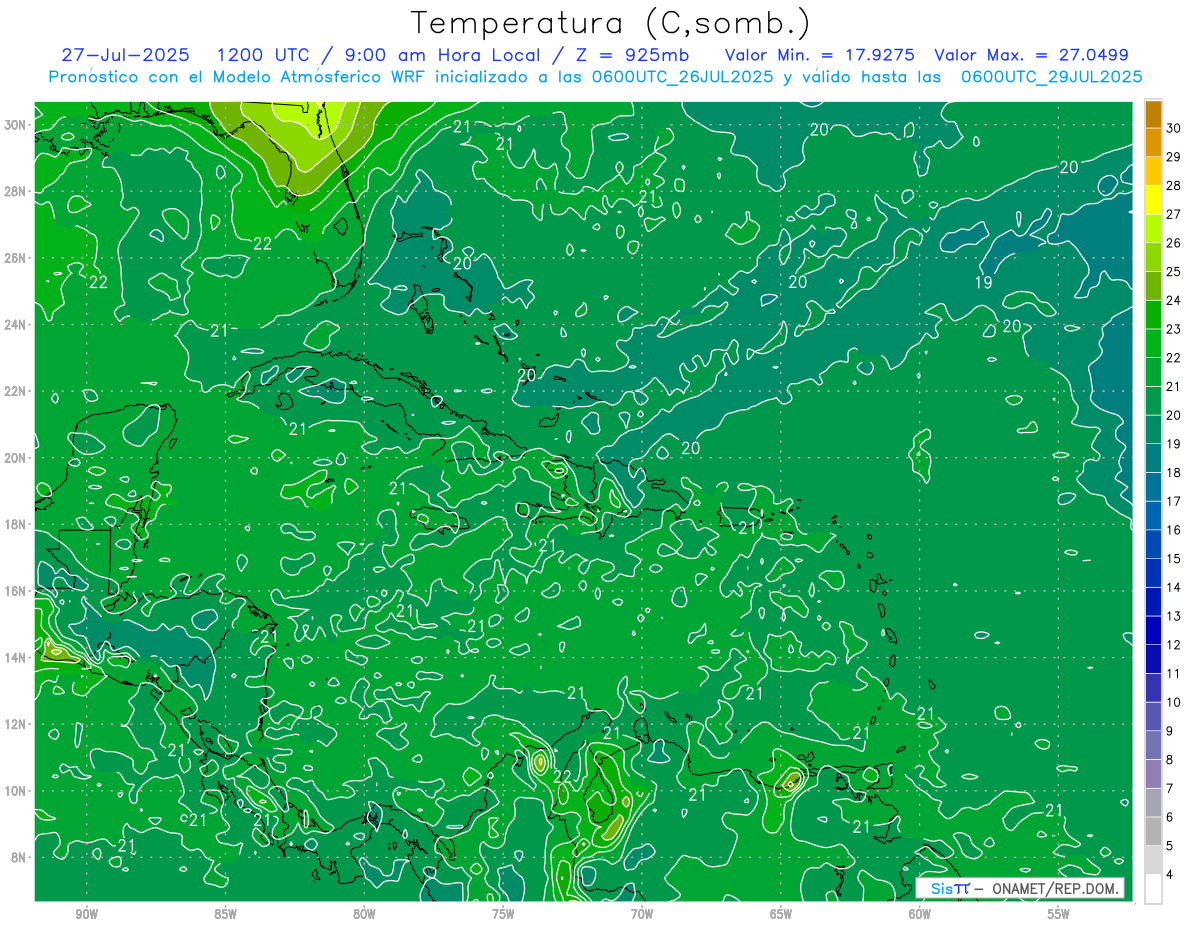
Task: Click the "80W" longitude label
Action: coord(364,914)
